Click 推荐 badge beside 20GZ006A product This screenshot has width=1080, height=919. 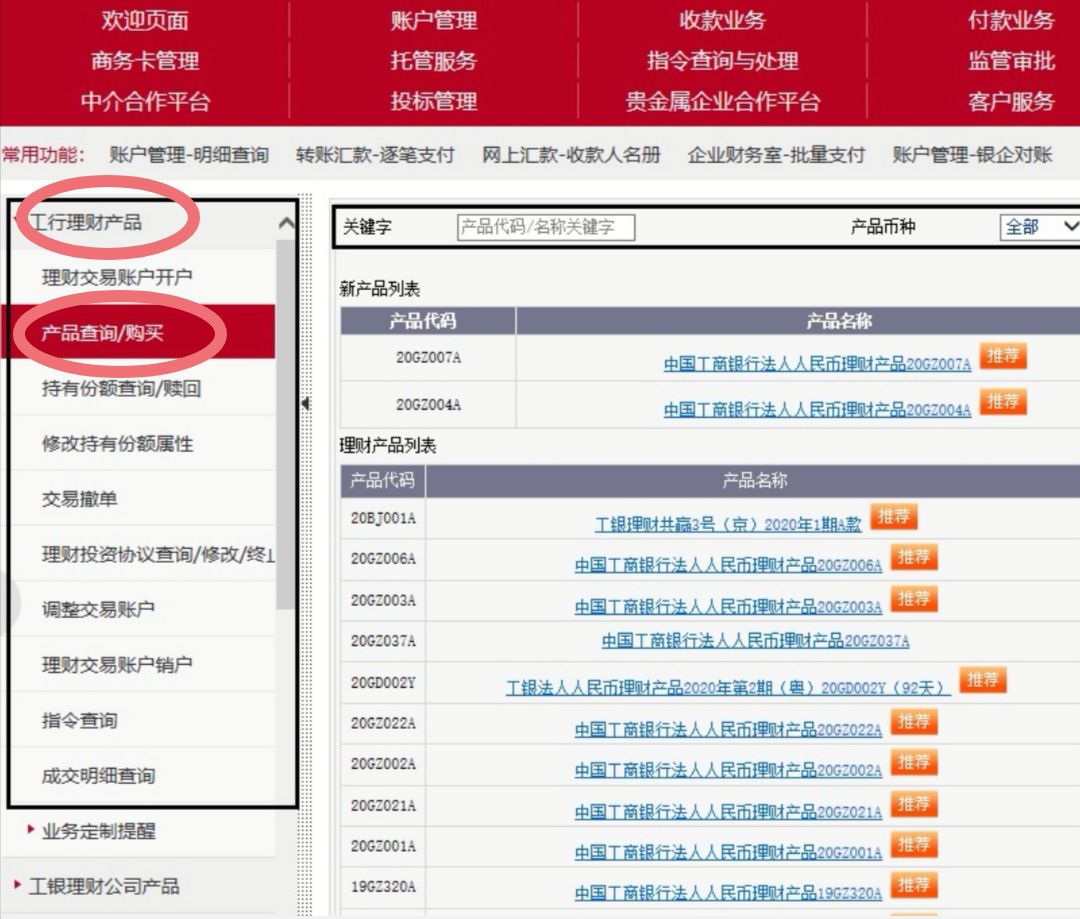(914, 557)
